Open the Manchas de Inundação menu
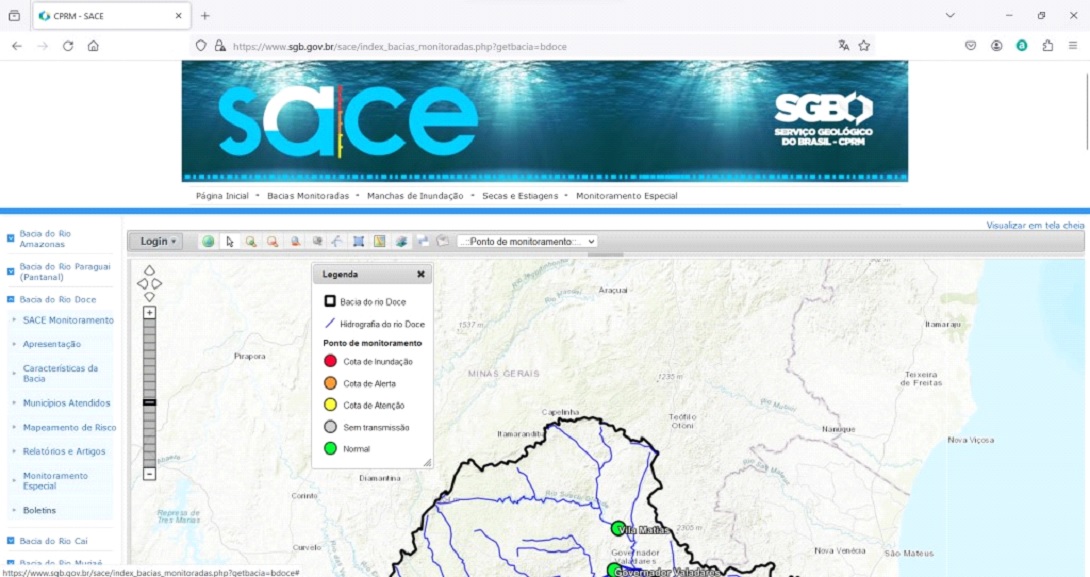 [414, 196]
